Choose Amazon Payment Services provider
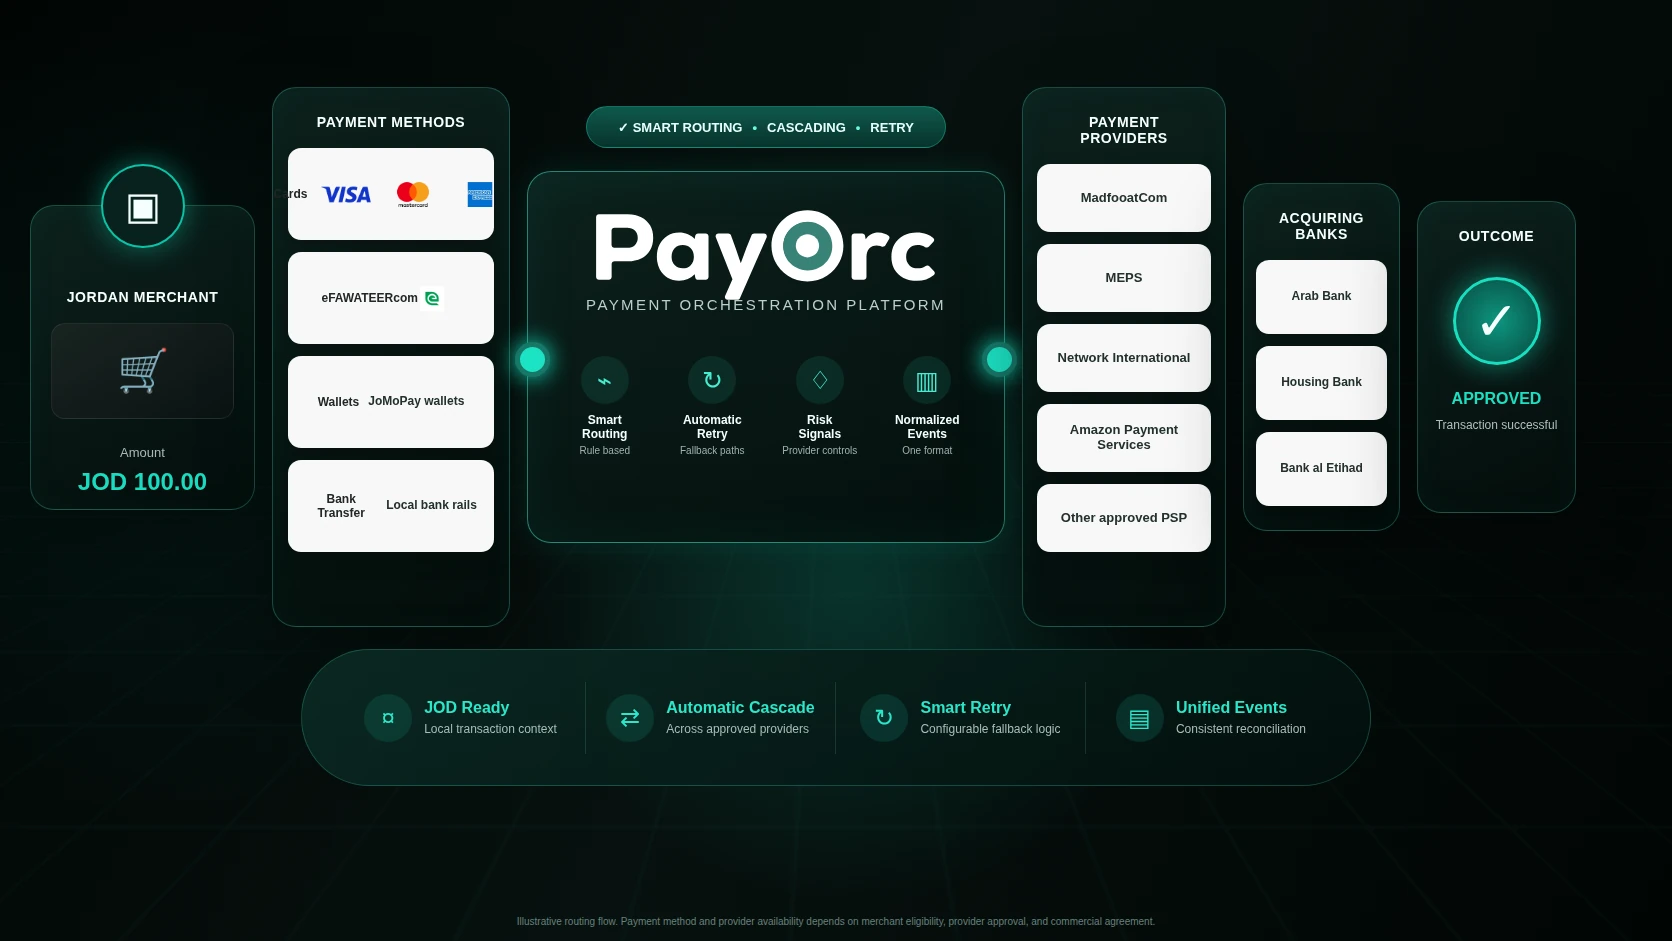This screenshot has width=1672, height=941. [1124, 438]
